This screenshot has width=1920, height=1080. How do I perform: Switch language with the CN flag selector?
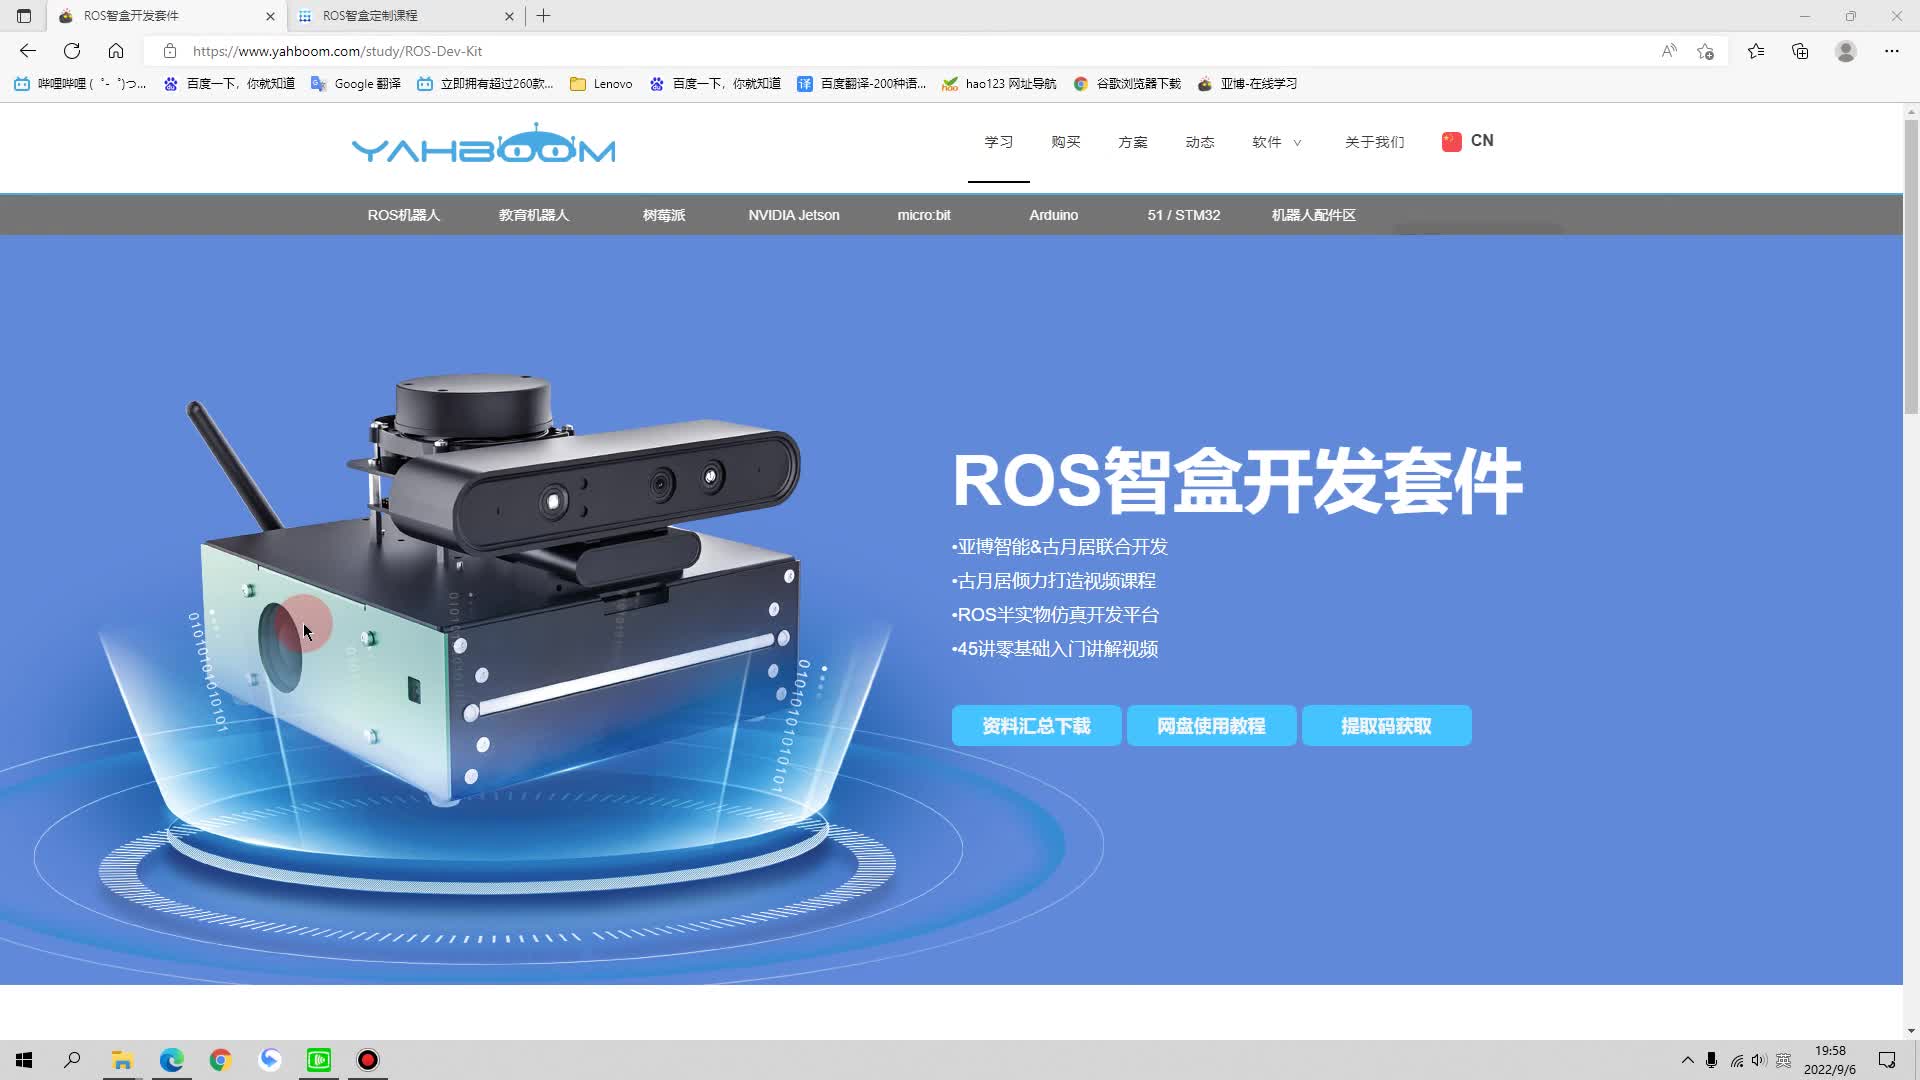[1468, 141]
